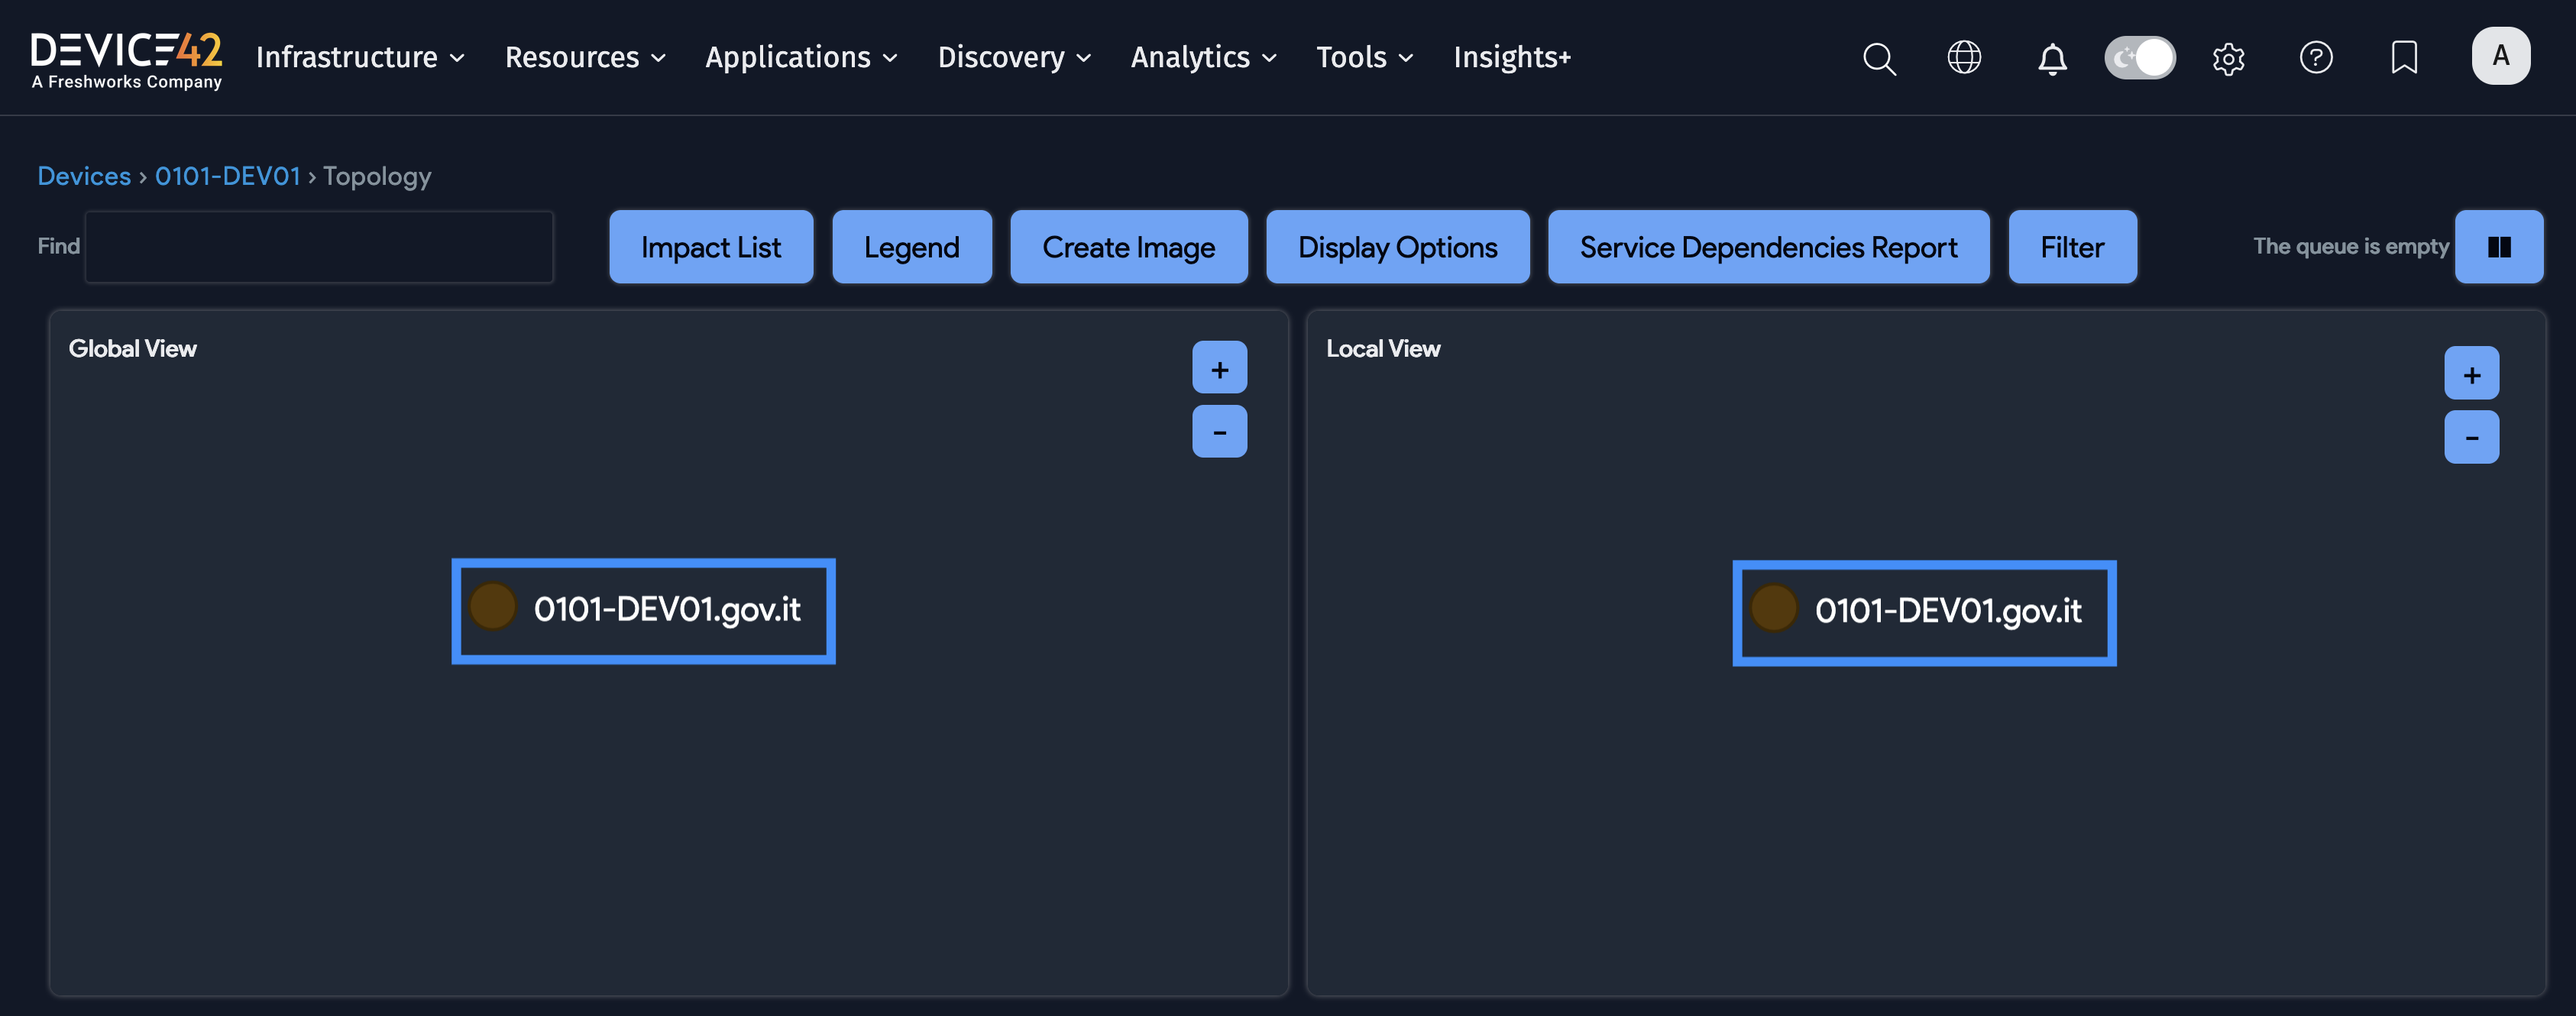Viewport: 2576px width, 1016px height.
Task: Click the globe language icon
Action: pyautogui.click(x=1965, y=58)
